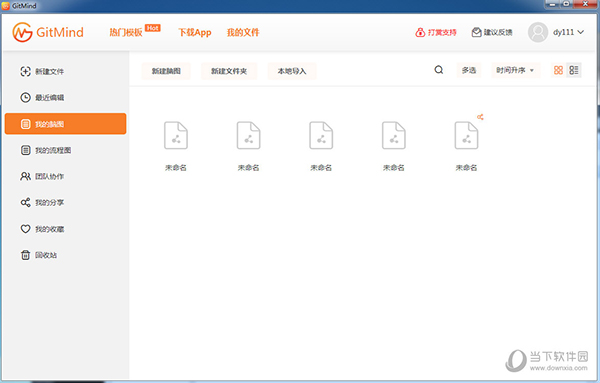Image resolution: width=600 pixels, height=383 pixels.
Task: Click the 新建文件 plus icon in sidebar
Action: click(25, 72)
